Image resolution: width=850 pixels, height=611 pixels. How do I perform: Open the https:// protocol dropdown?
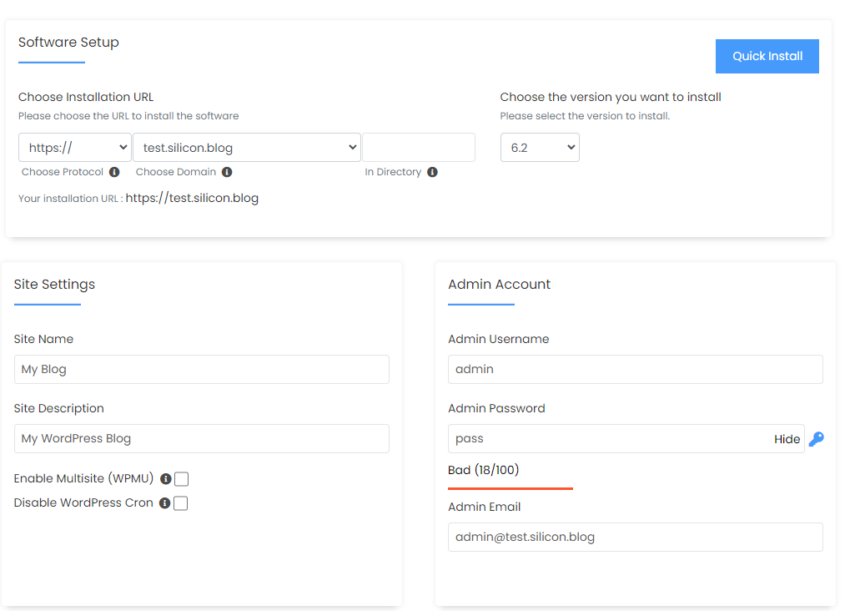pos(75,147)
